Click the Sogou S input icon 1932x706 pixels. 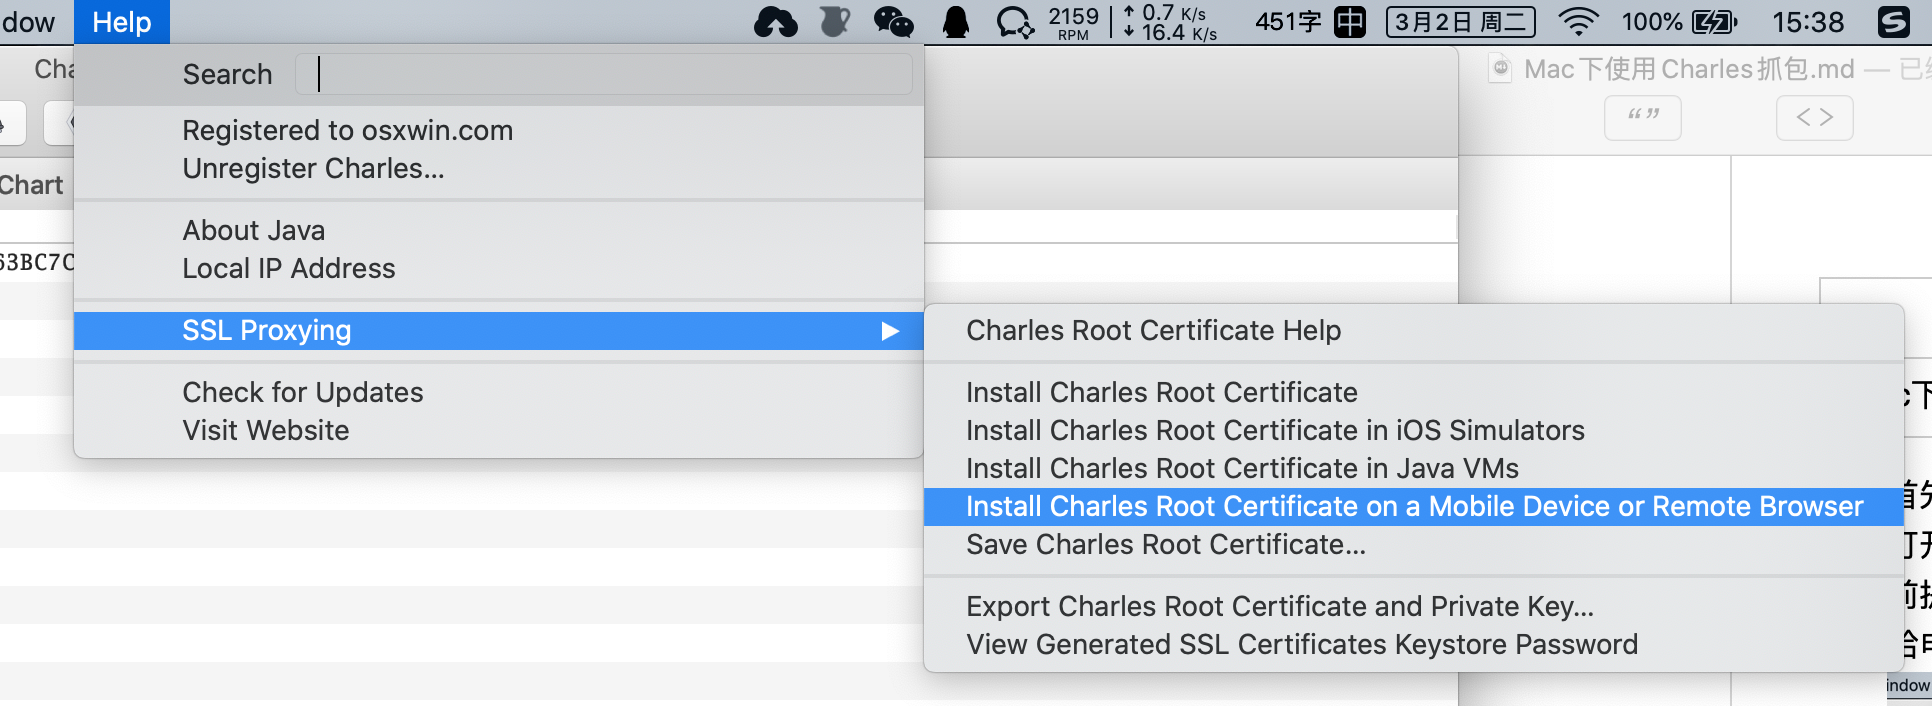pyautogui.click(x=1893, y=22)
